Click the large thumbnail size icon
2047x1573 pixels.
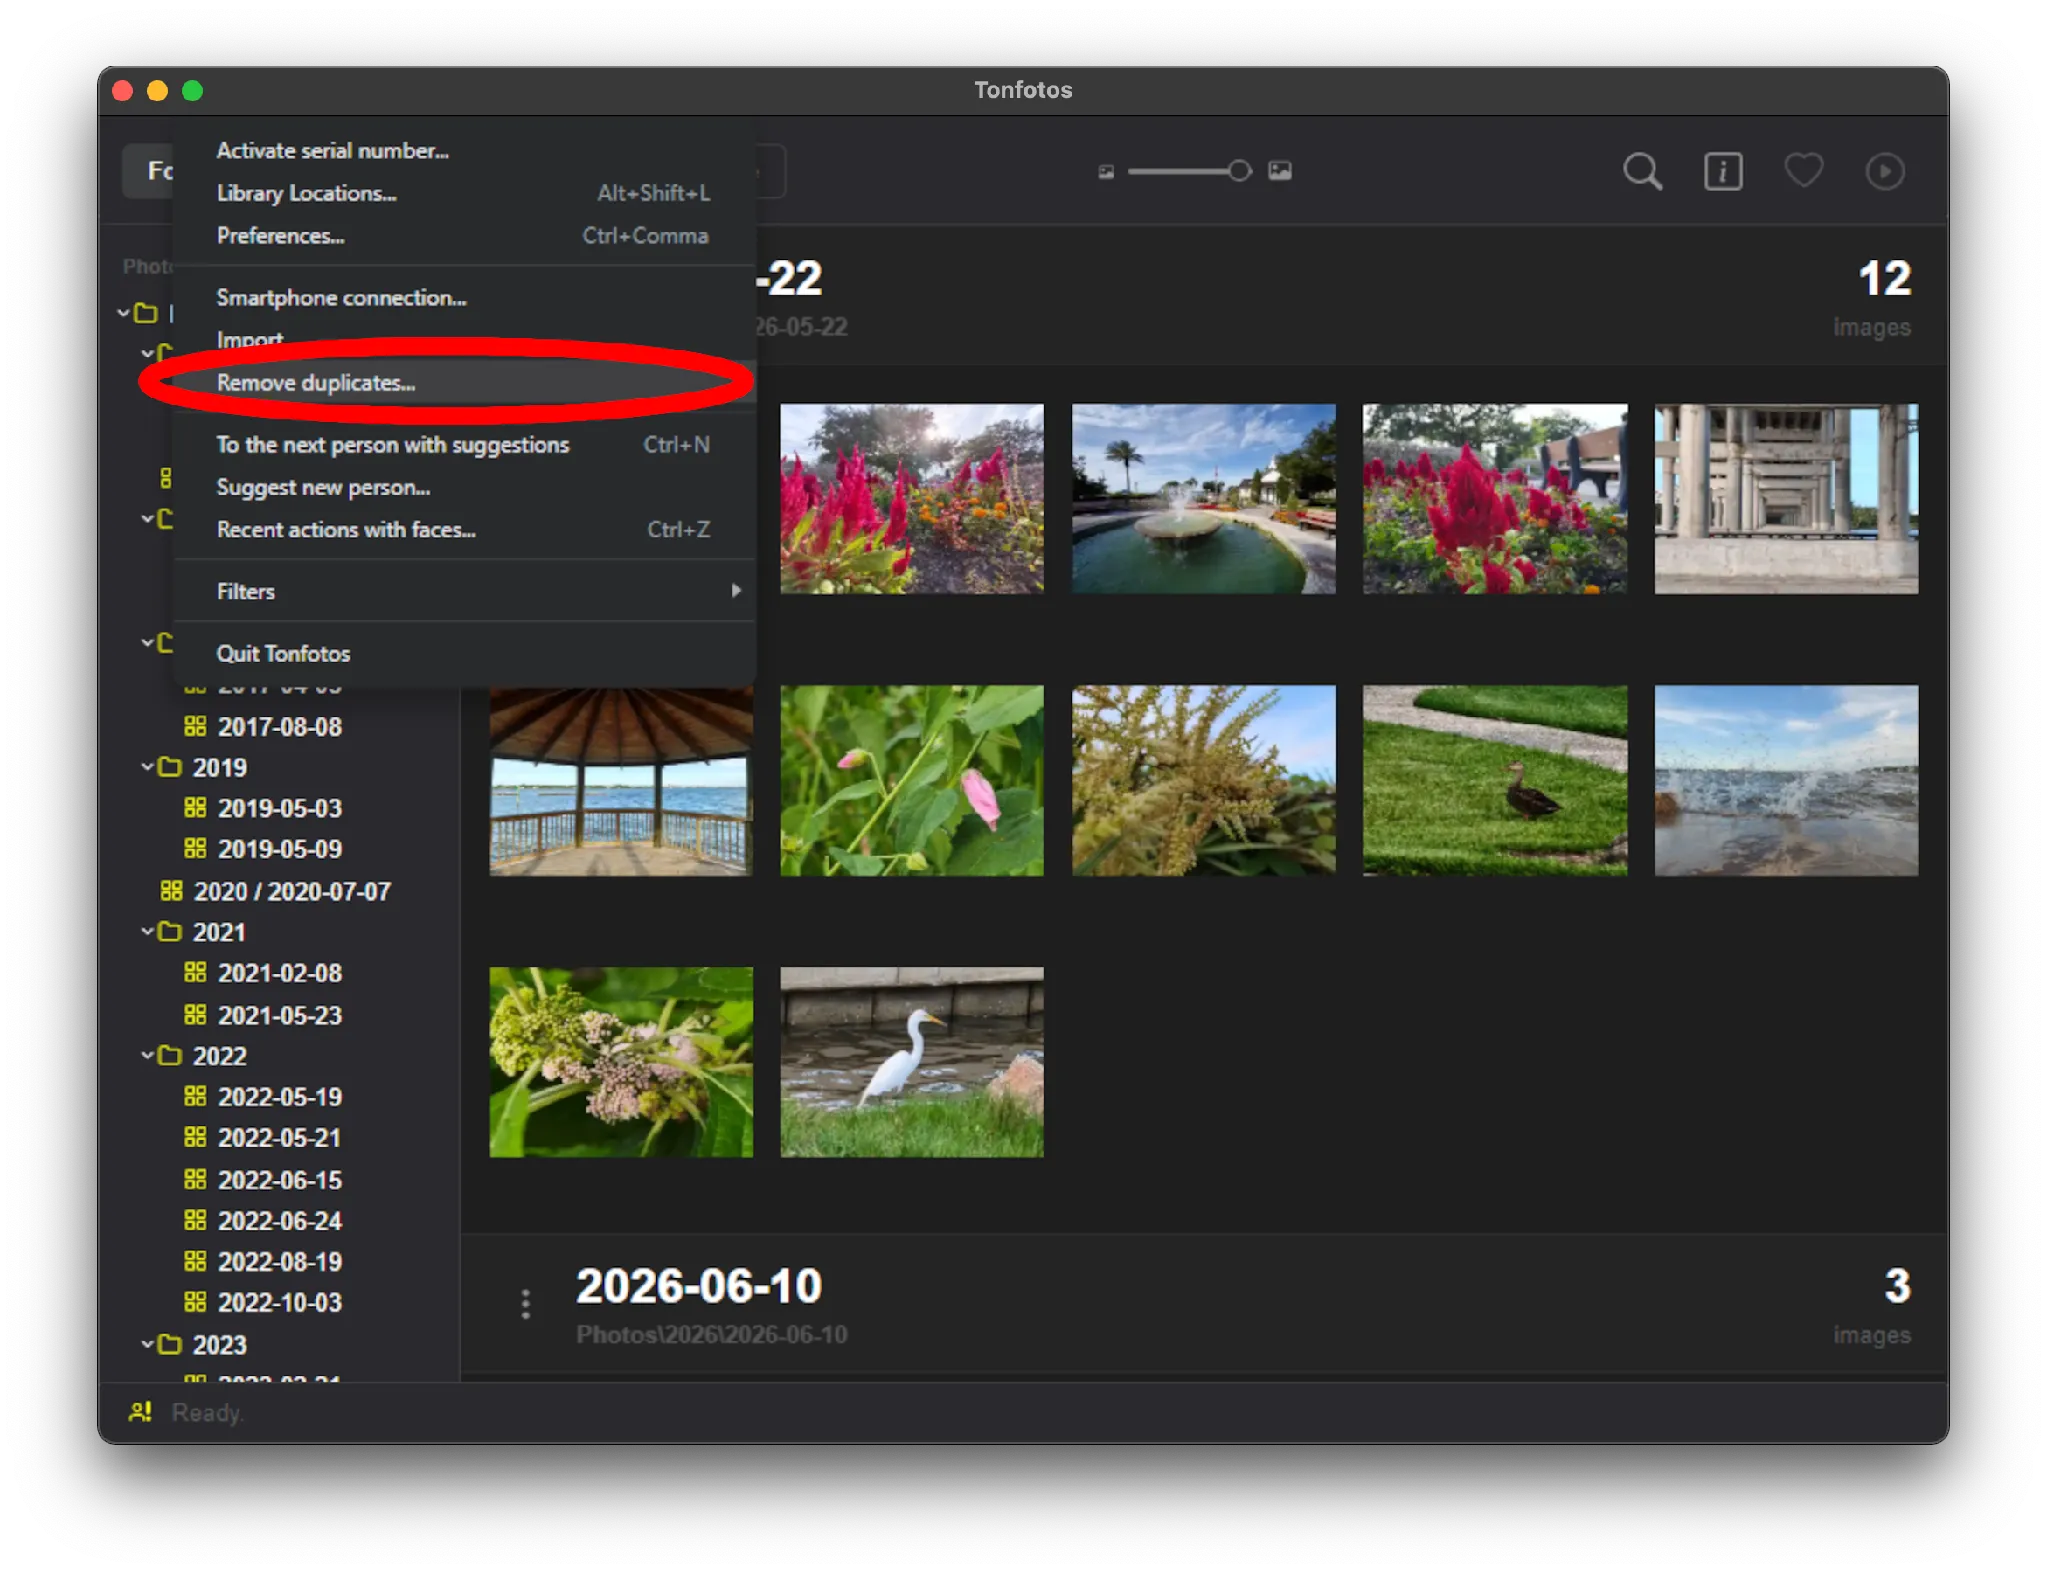[1279, 171]
